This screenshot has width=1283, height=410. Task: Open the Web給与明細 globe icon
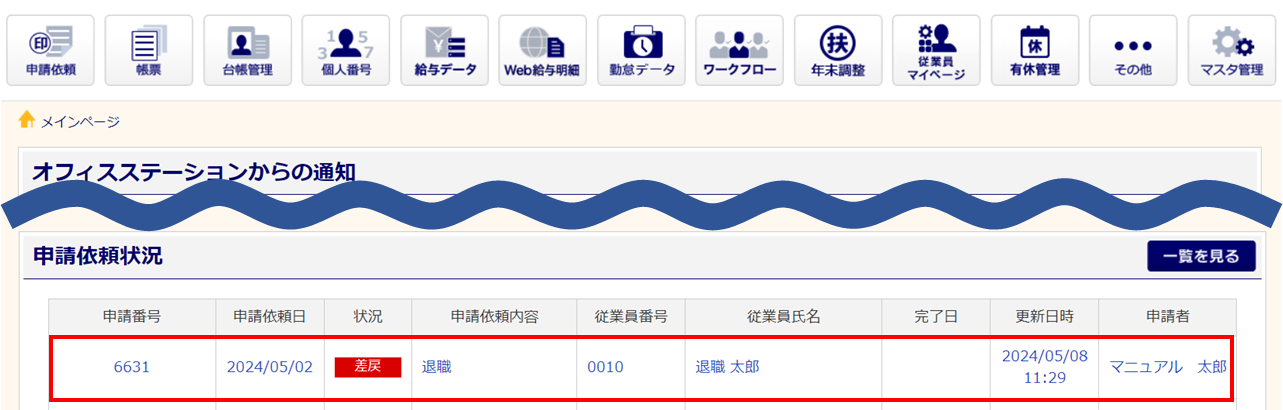point(542,50)
